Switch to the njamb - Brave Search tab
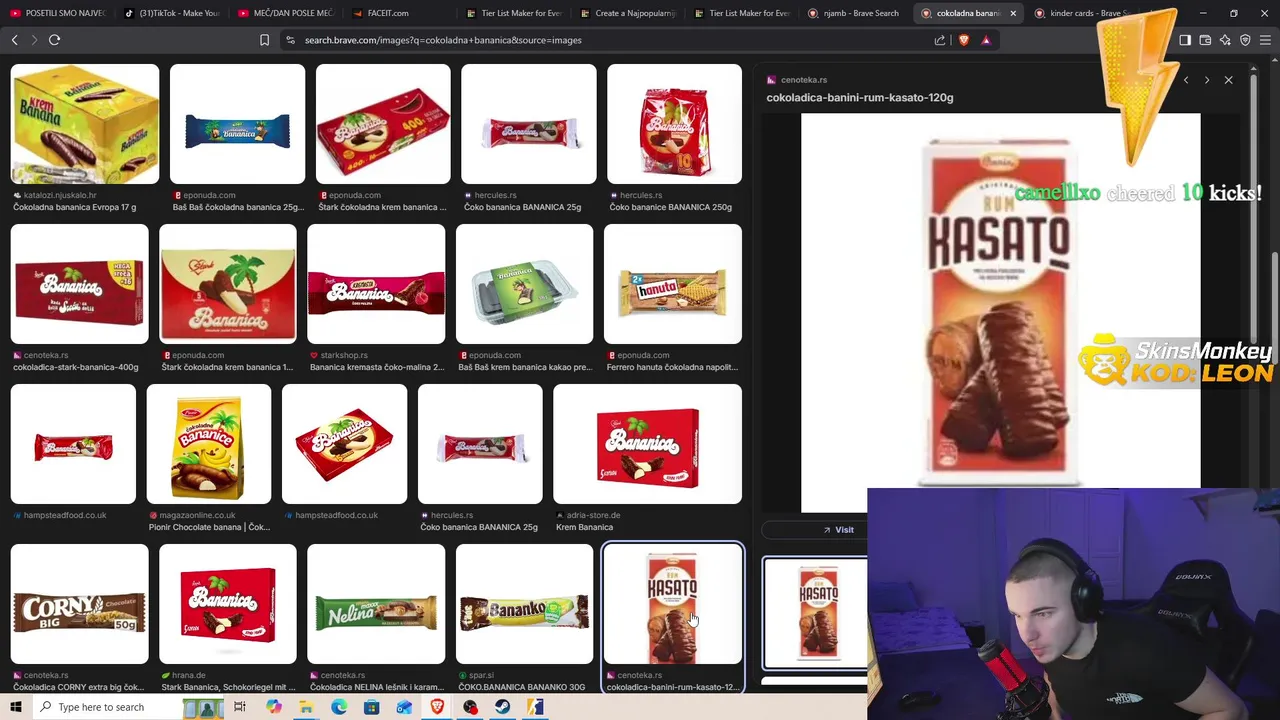The width and height of the screenshot is (1280, 720). point(856,13)
